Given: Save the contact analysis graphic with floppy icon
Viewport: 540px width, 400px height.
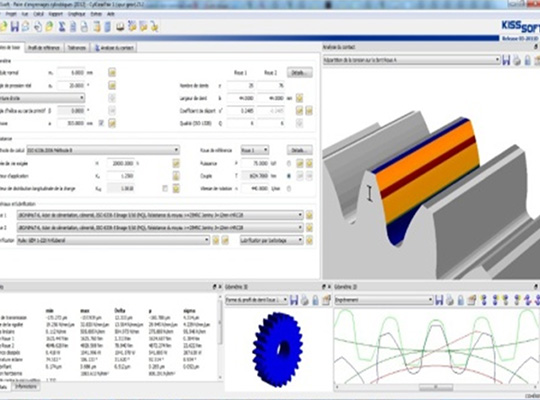Looking at the screenshot, I should pyautogui.click(x=506, y=60).
